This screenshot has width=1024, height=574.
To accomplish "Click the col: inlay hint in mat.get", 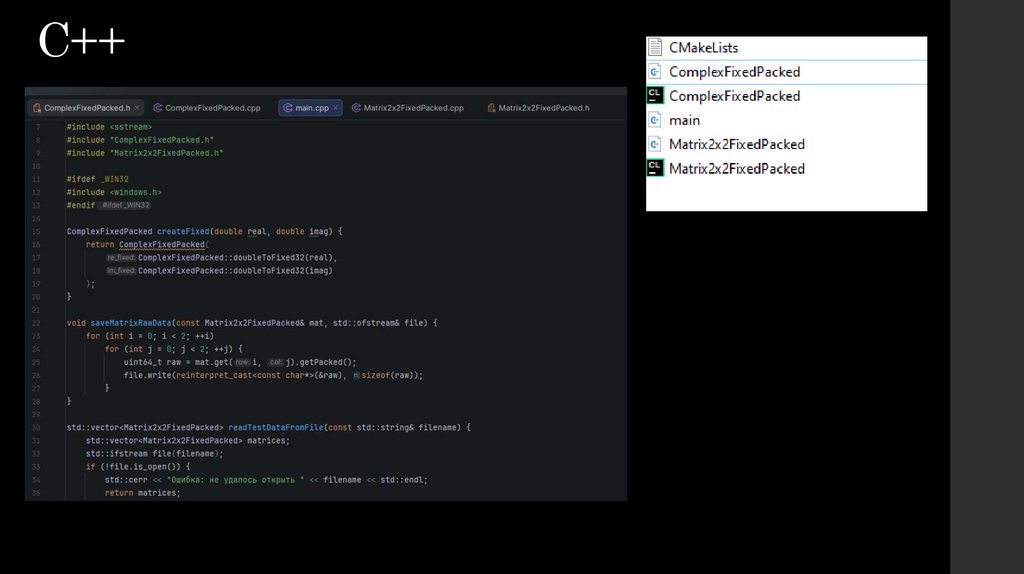I will 276,362.
